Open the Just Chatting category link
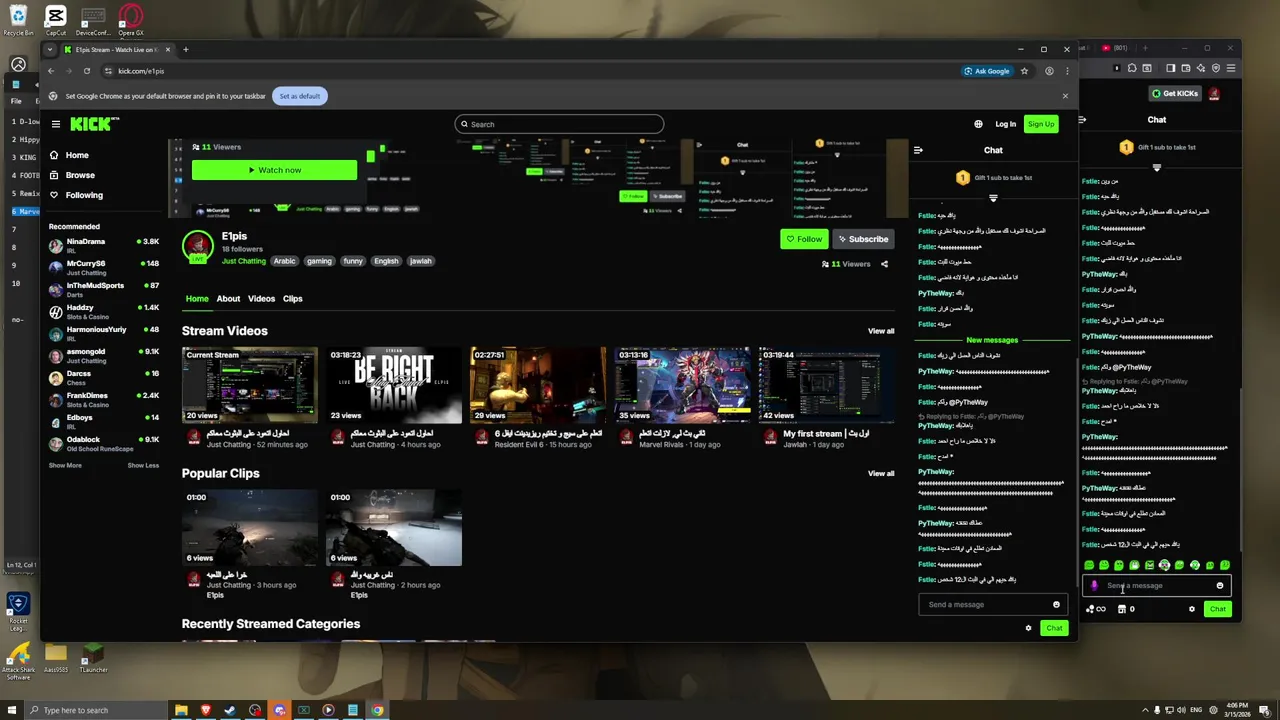The height and width of the screenshot is (720, 1280). [244, 261]
